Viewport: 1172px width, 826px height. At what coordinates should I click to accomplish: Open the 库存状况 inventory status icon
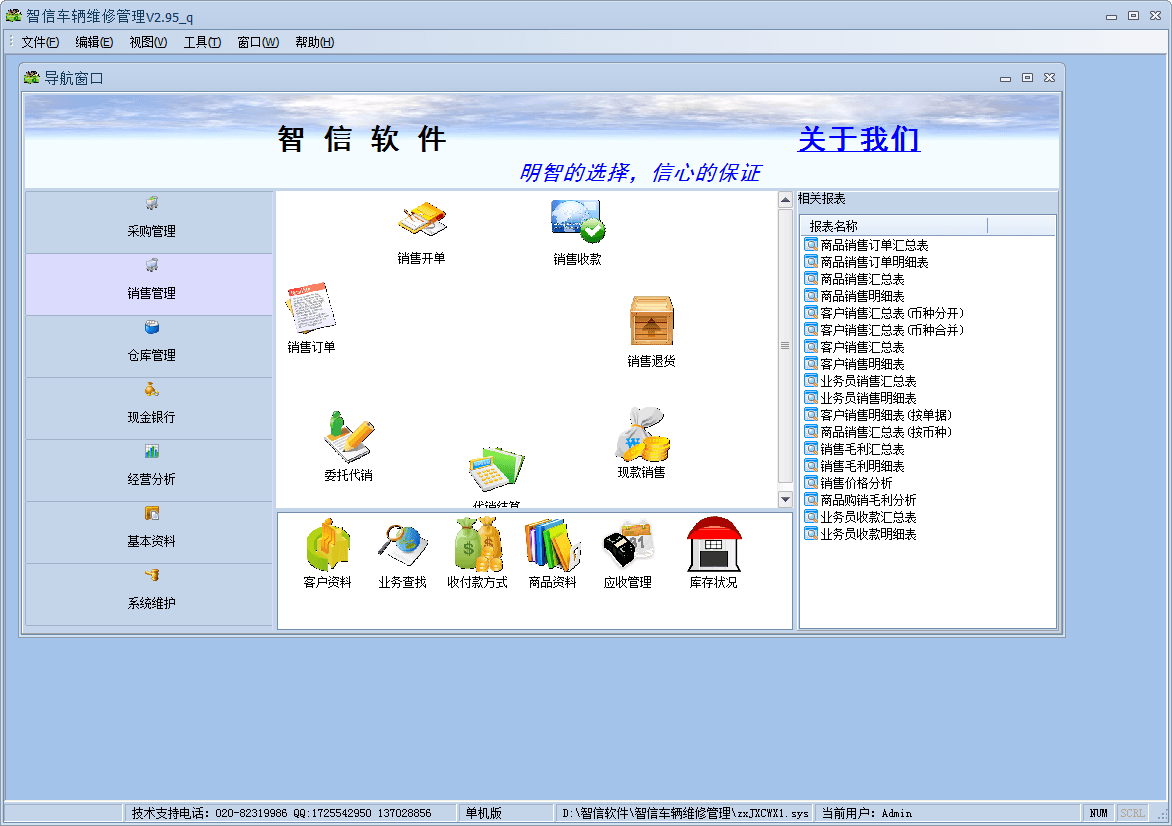pyautogui.click(x=713, y=546)
